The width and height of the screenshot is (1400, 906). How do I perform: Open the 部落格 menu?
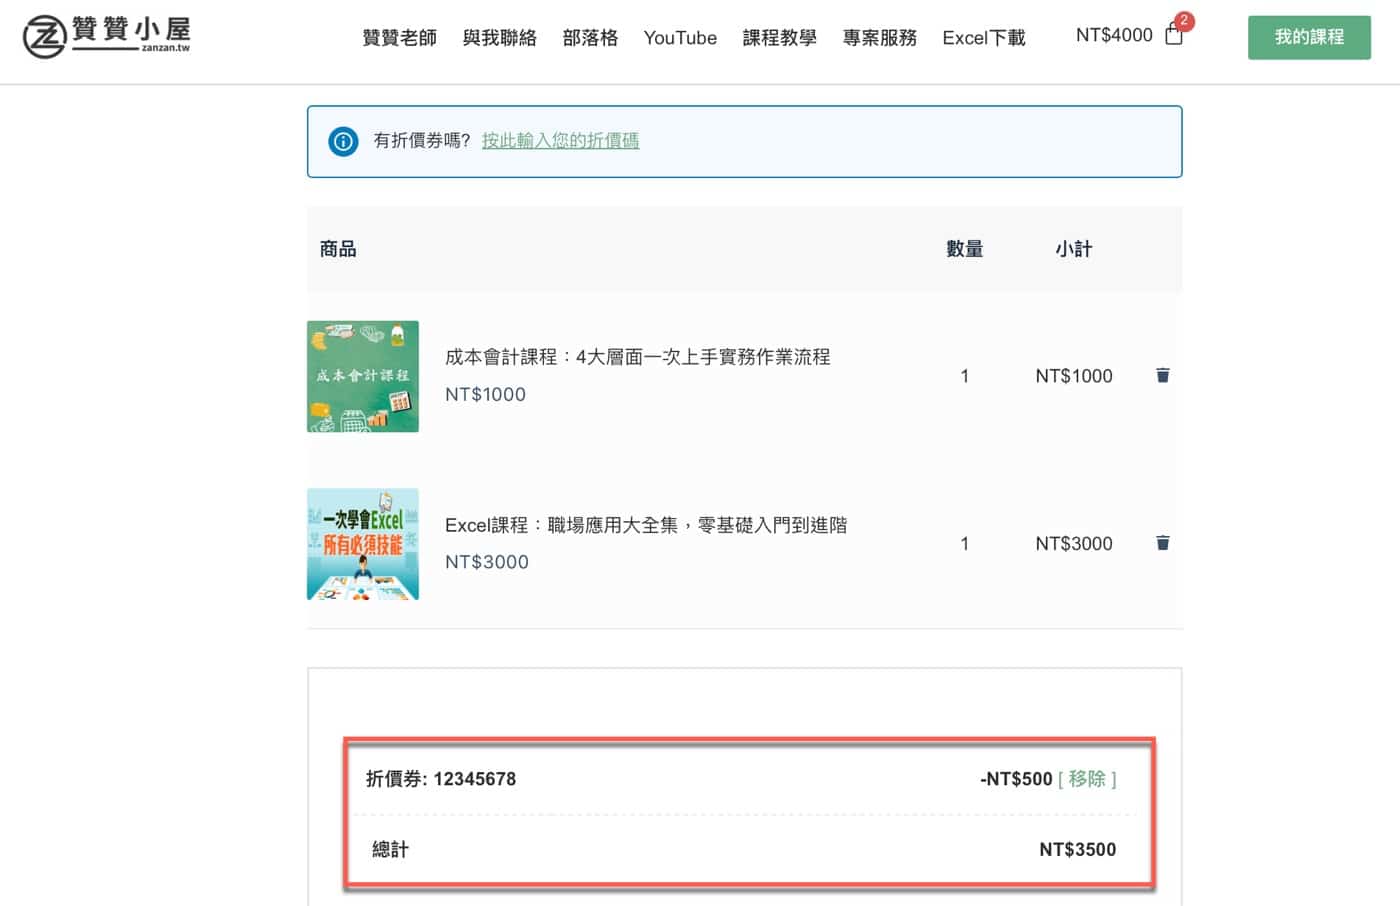click(x=590, y=38)
